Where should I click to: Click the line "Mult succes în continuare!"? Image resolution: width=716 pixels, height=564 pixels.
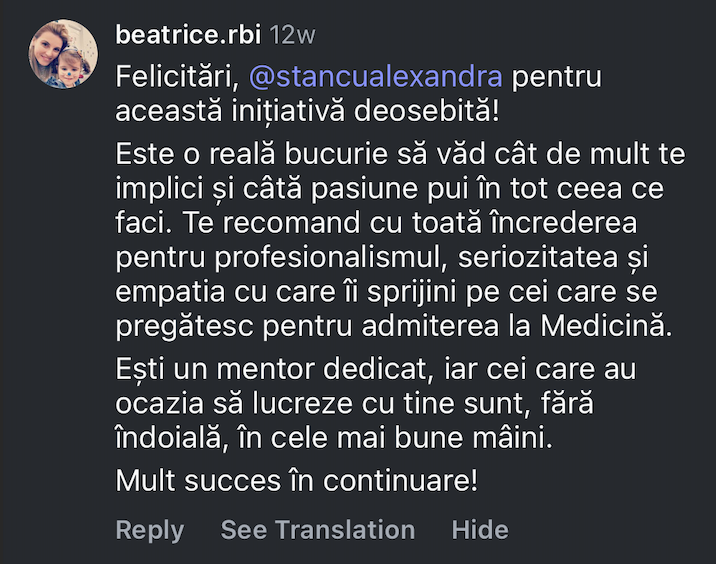[296, 480]
